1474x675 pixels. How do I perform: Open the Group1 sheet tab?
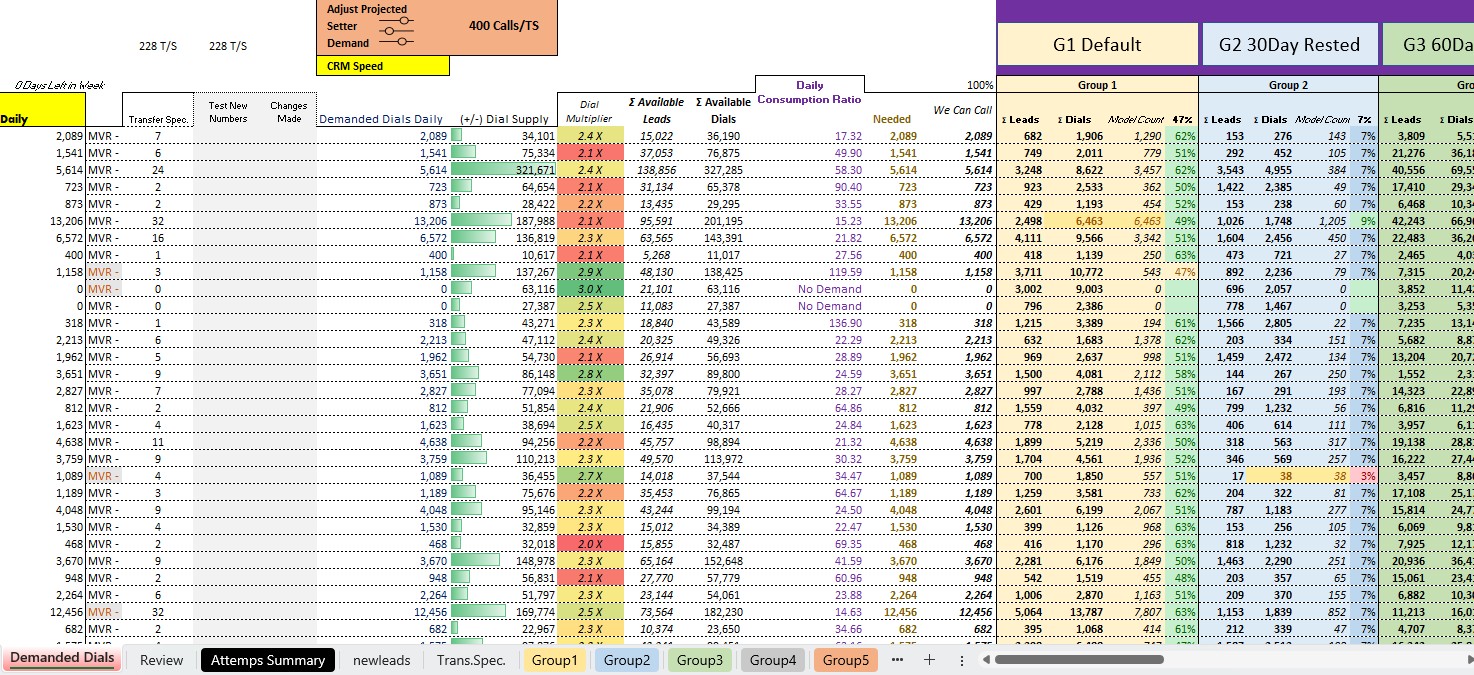point(555,660)
